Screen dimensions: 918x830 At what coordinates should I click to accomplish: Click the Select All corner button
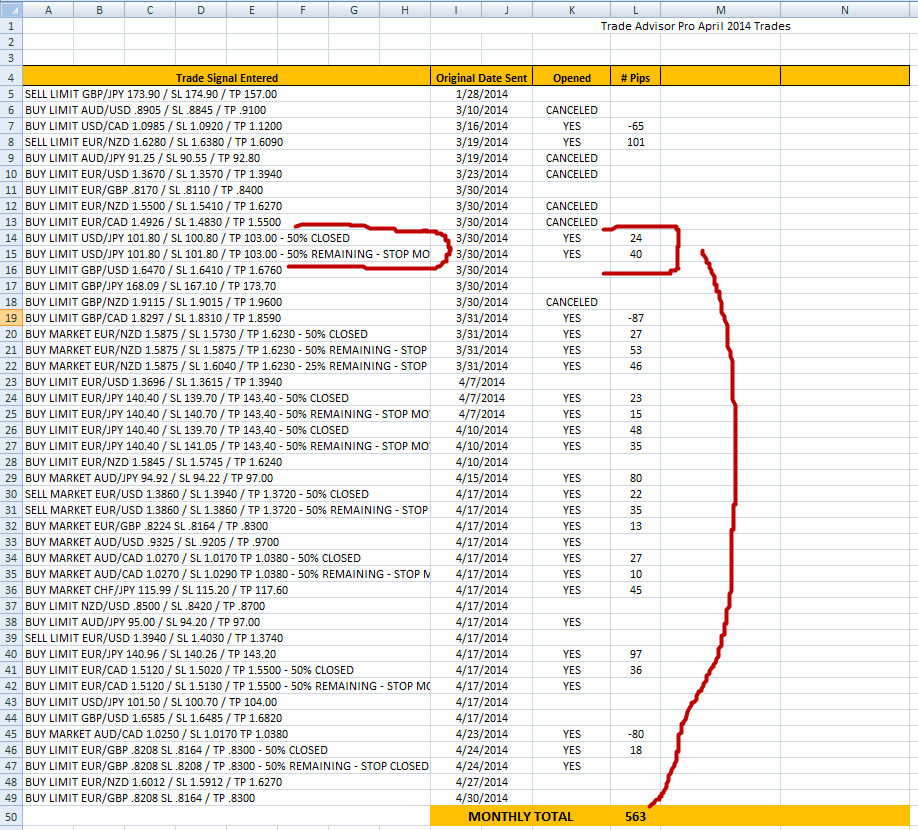click(x=11, y=9)
